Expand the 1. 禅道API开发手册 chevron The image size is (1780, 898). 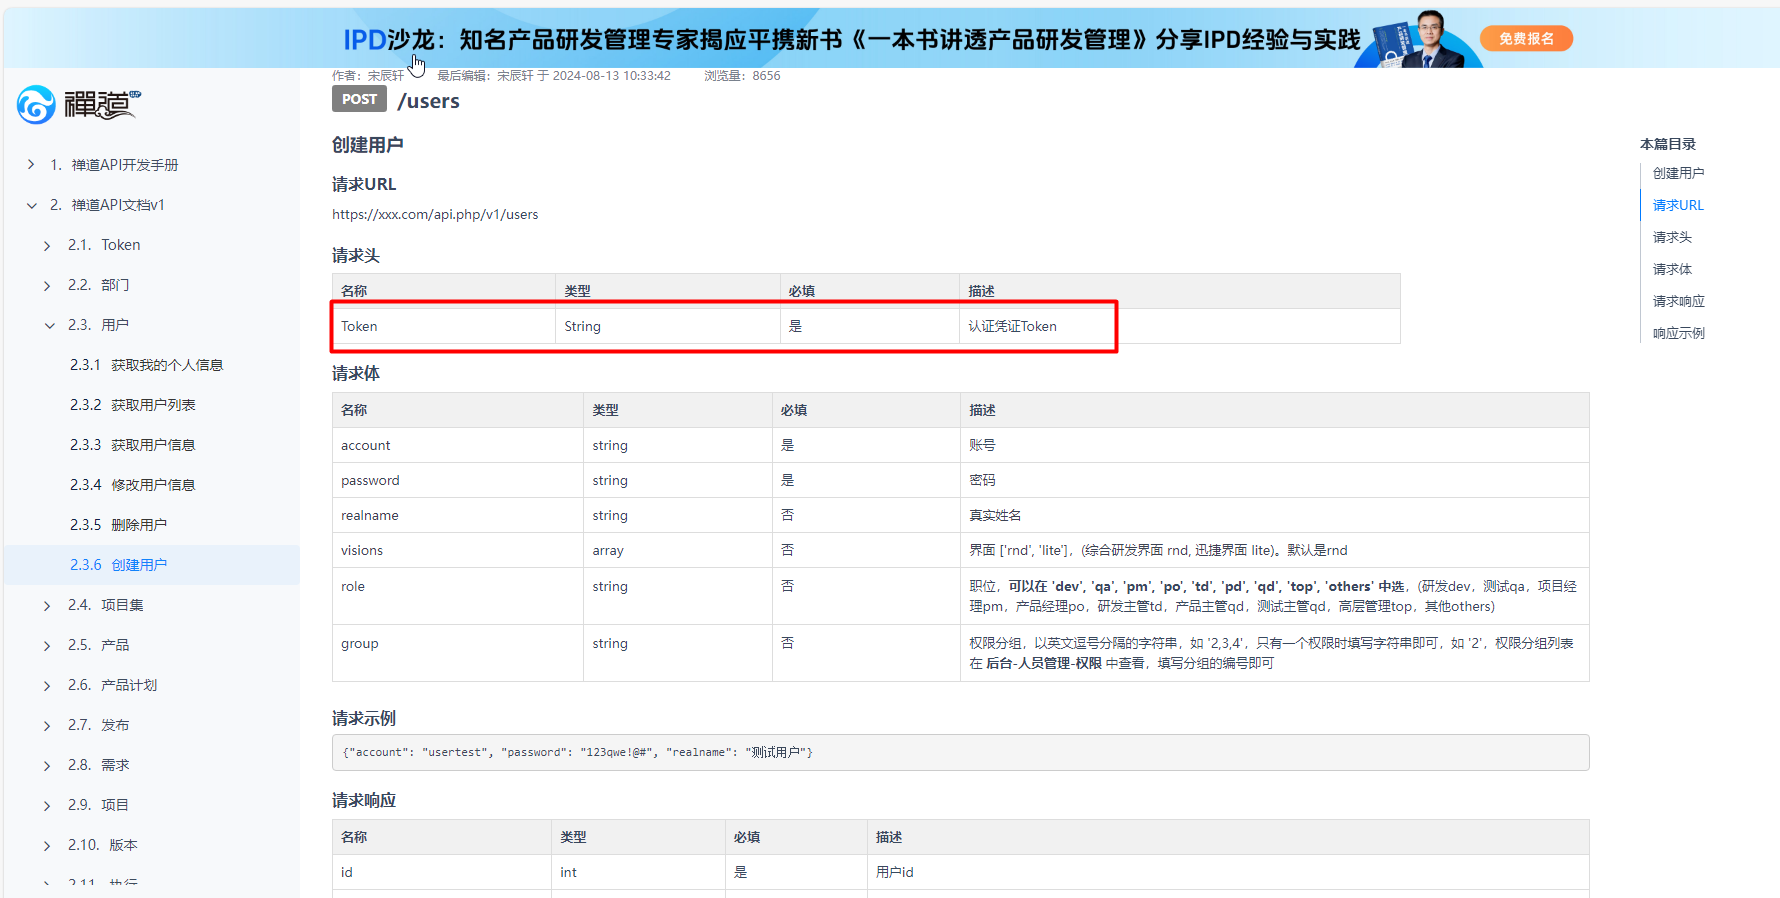[x=31, y=165]
